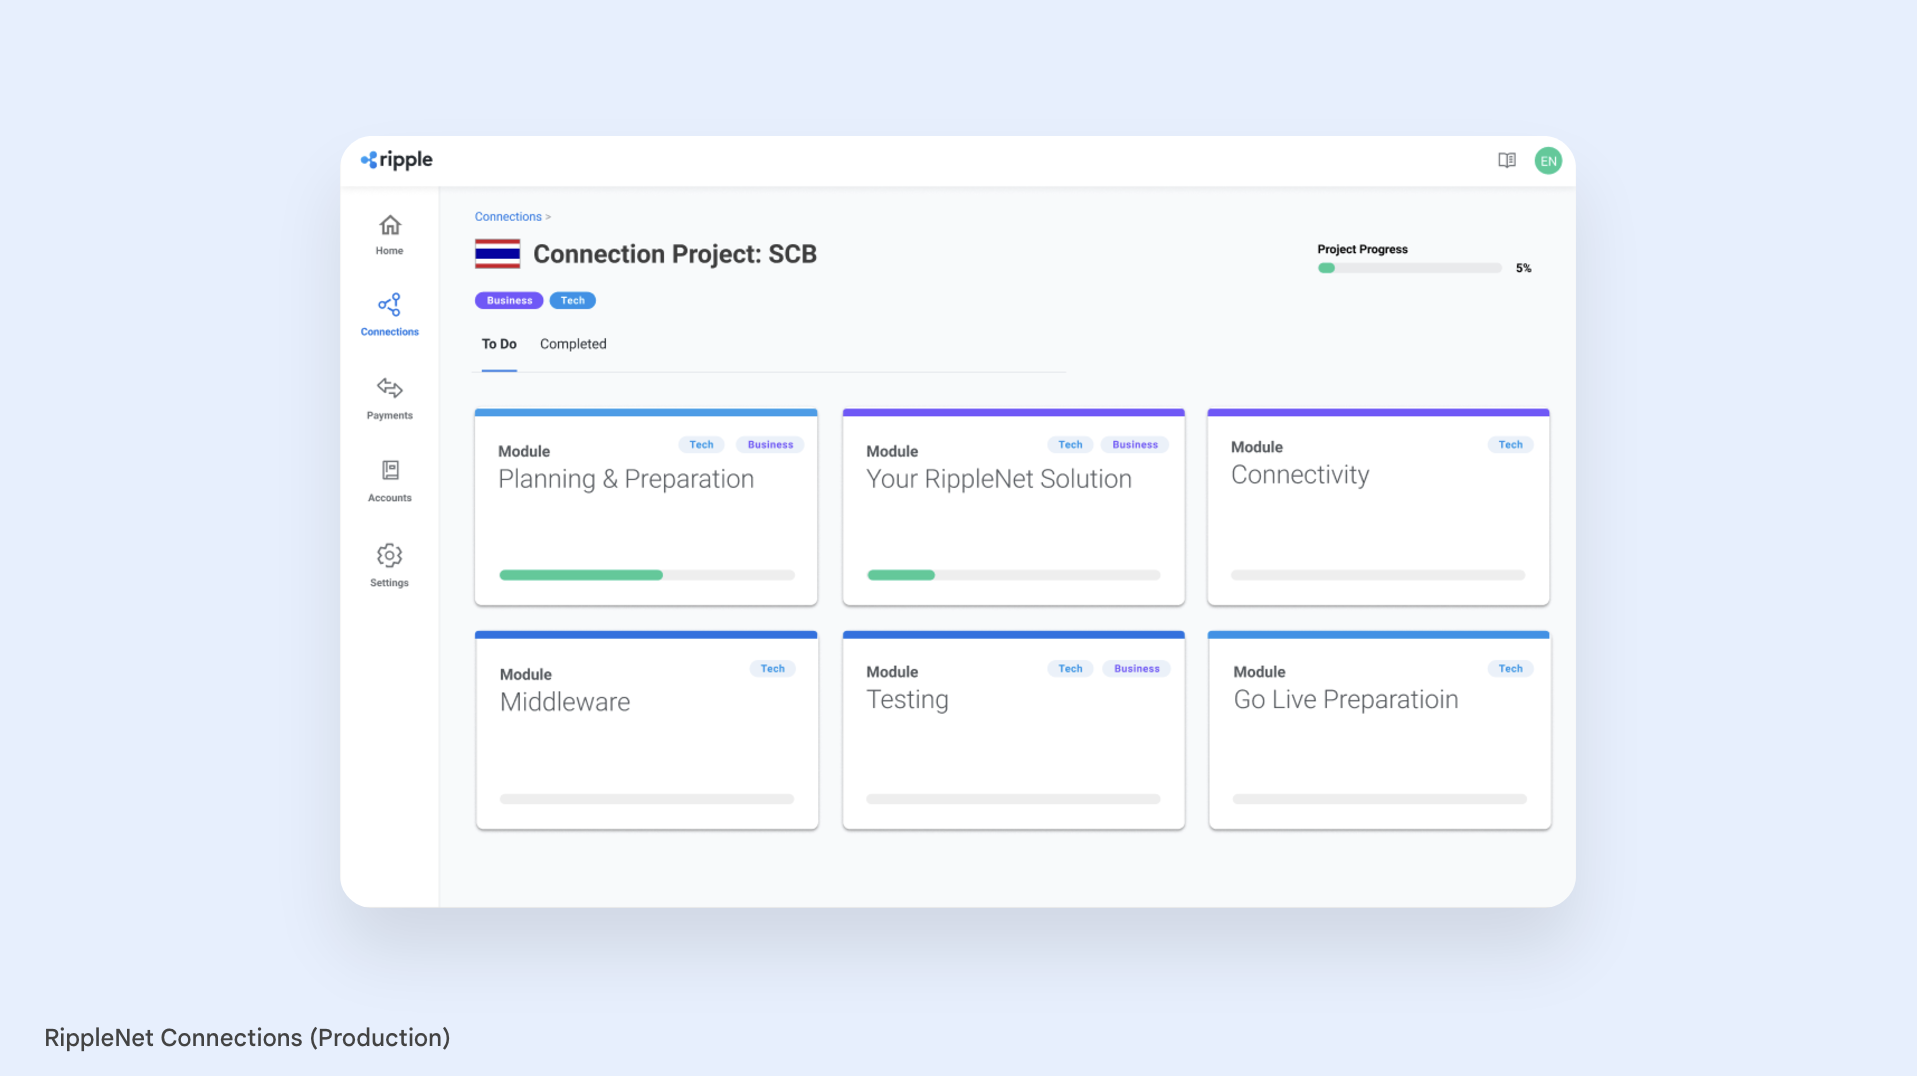Open the Planning & Preparation module card
Viewport: 1917px width, 1076px height.
coord(646,507)
